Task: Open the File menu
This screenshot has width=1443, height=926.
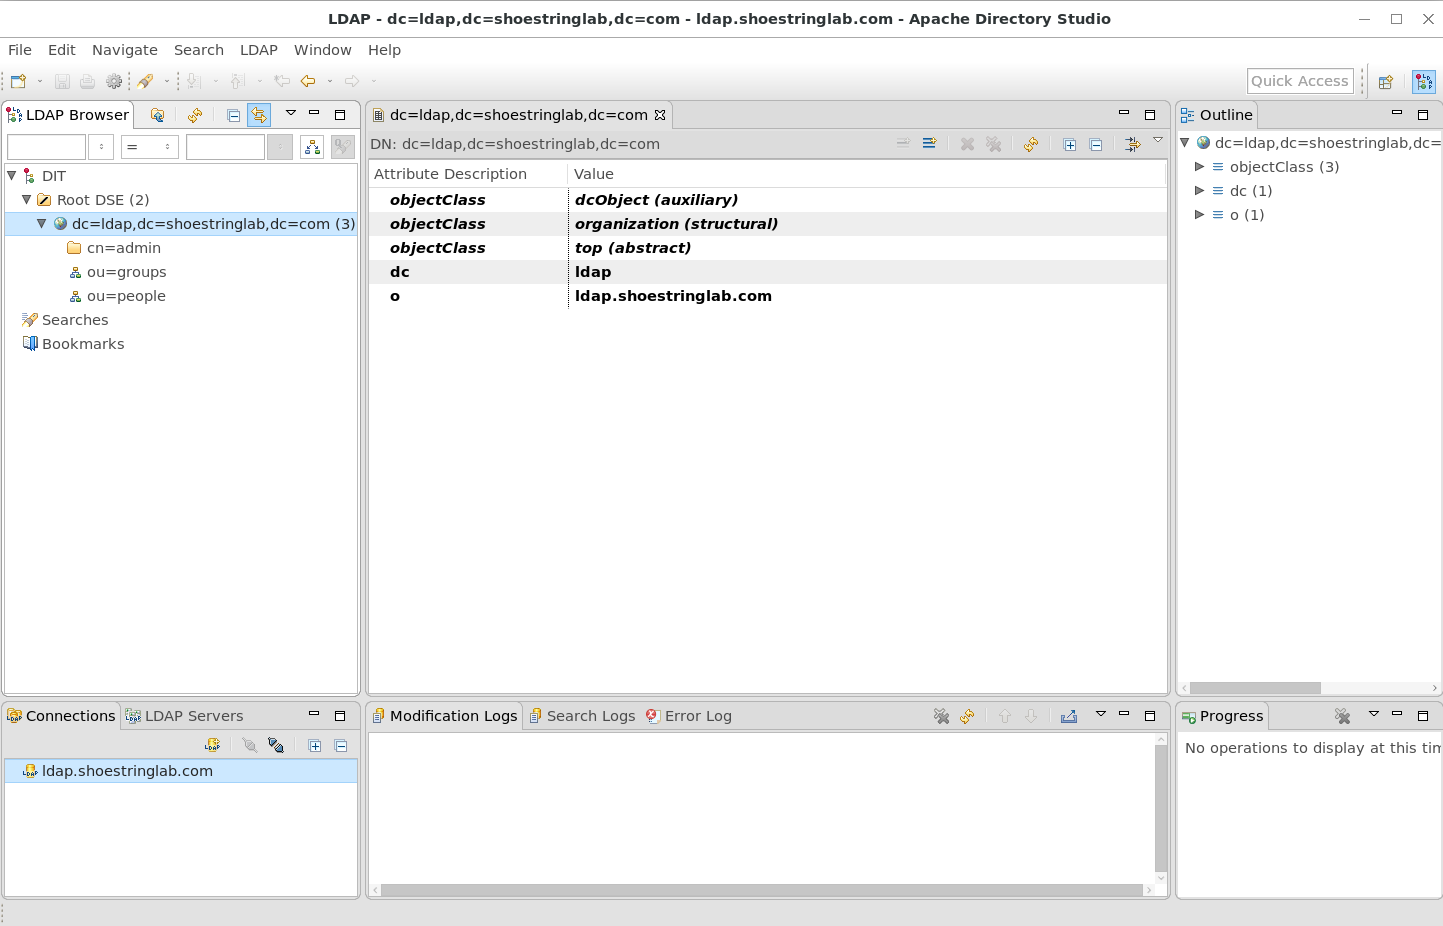Action: click(x=20, y=50)
